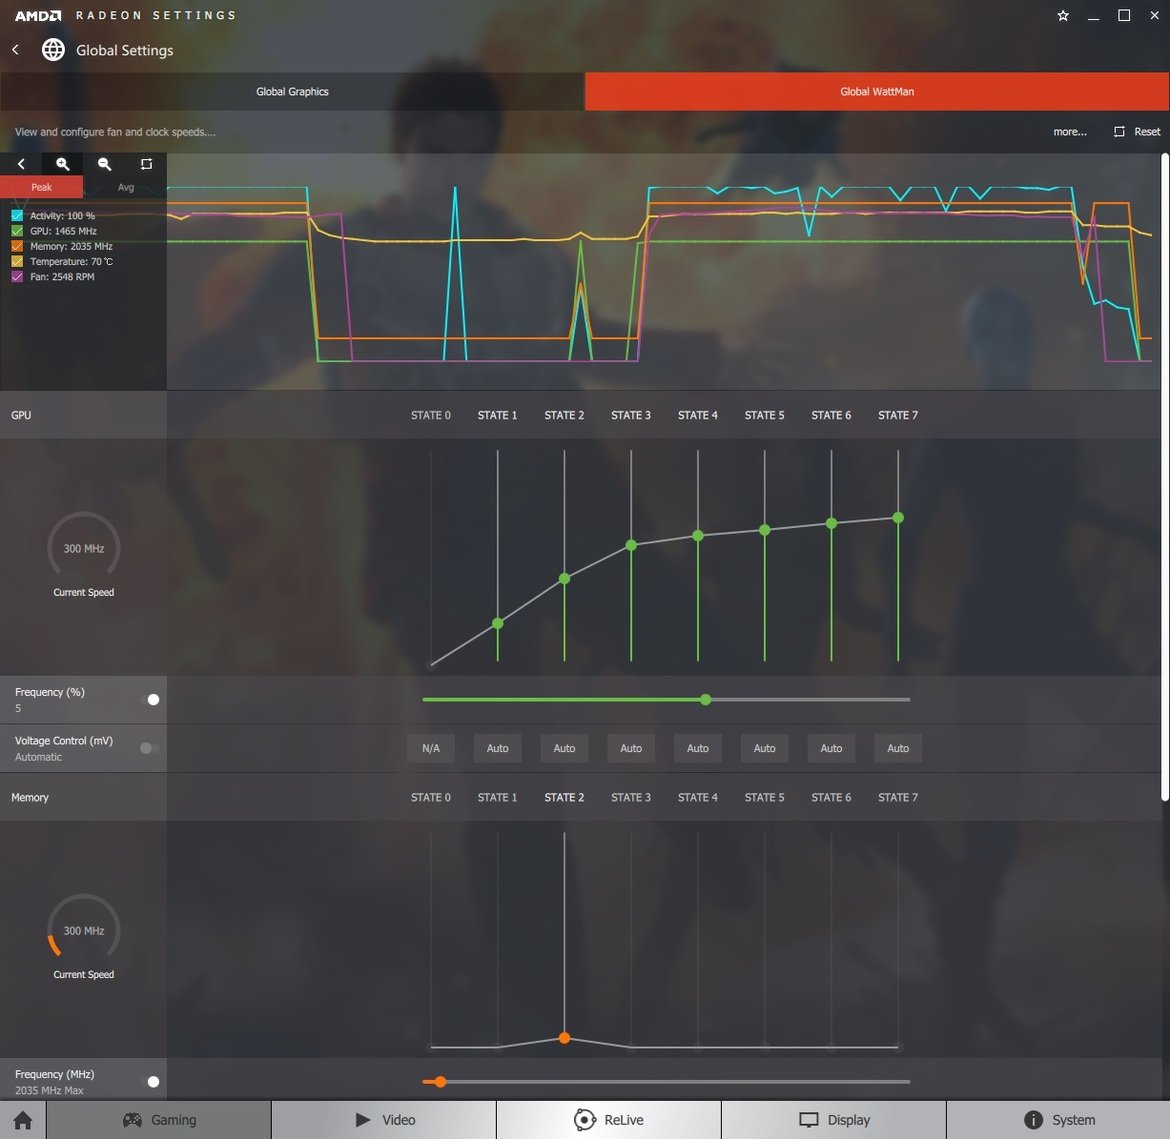The image size is (1170, 1139).
Task: Collapse the graph panel with the chevron
Action: tap(21, 163)
